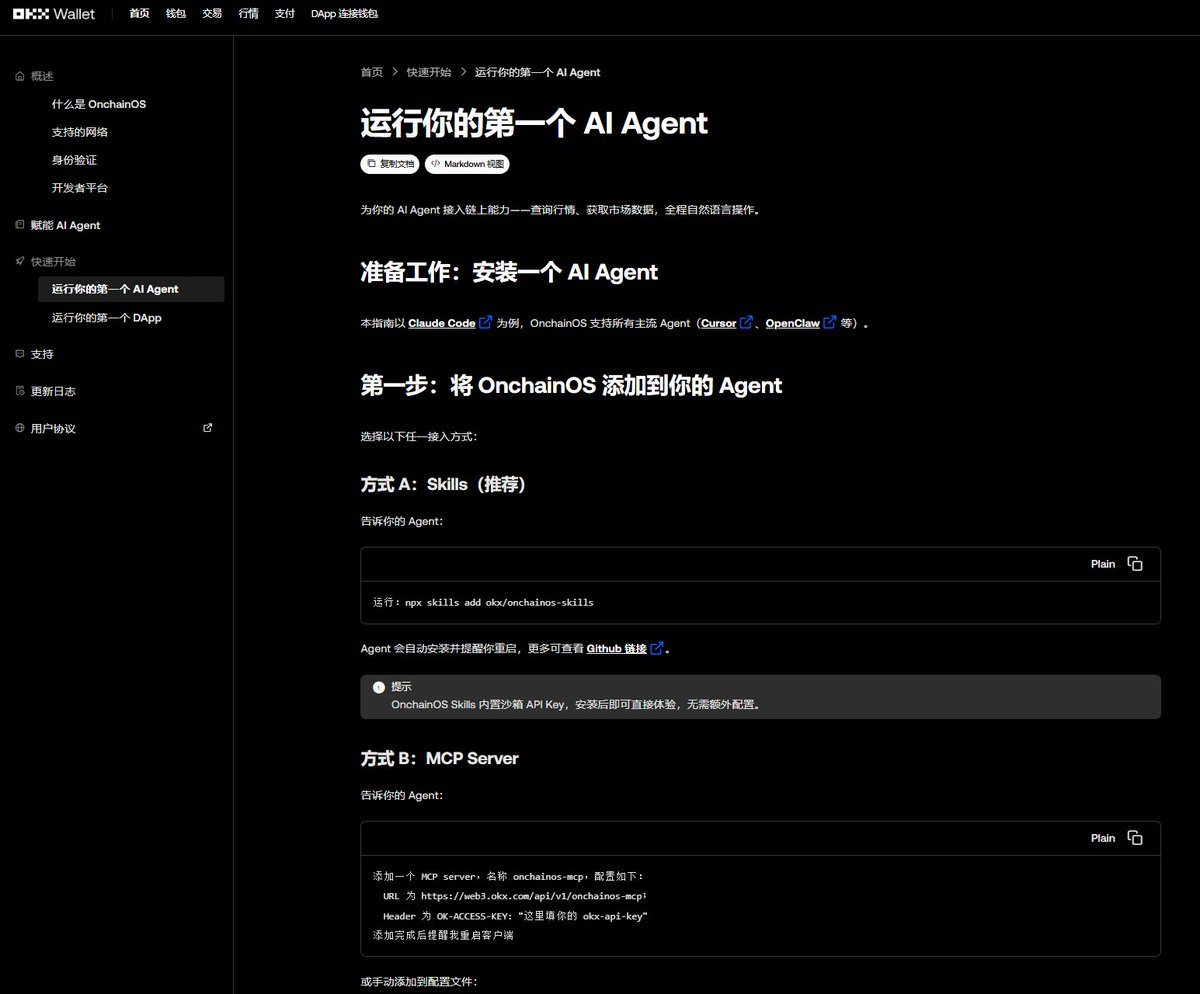
Task: Copy the MCP server code block
Action: tap(1134, 838)
